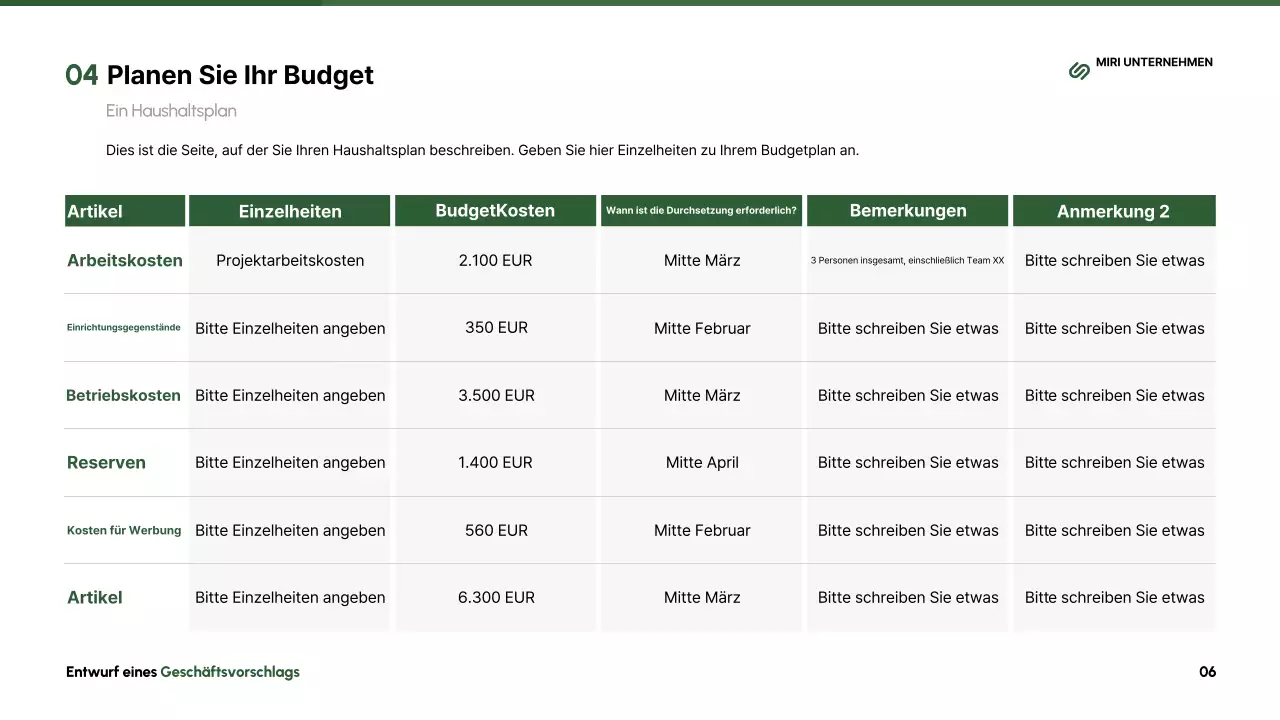Click the 'Einrichtungsgegenstände' row label
Image resolution: width=1280 pixels, height=720 pixels.
(x=124, y=328)
